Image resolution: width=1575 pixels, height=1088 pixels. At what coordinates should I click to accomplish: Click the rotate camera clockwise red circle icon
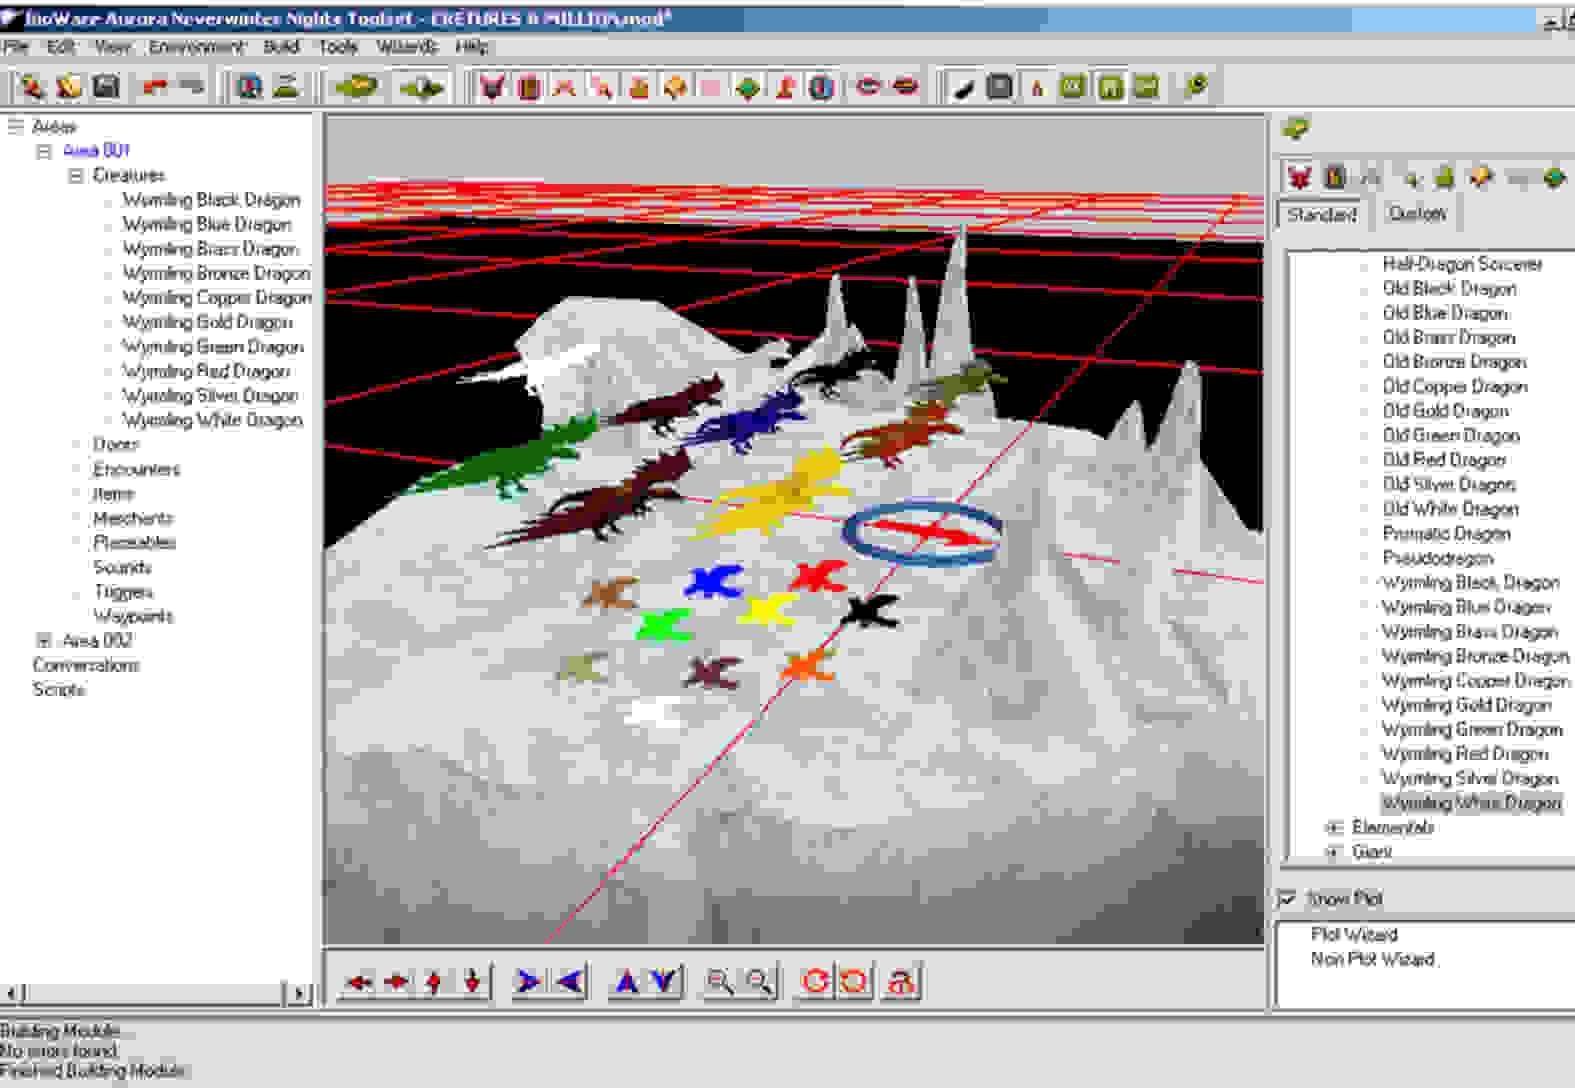[815, 982]
